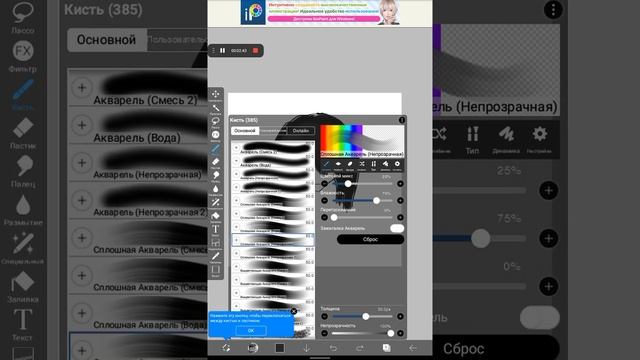
Task: Adjust the third slider handle at 0%
Action: click(x=334, y=218)
